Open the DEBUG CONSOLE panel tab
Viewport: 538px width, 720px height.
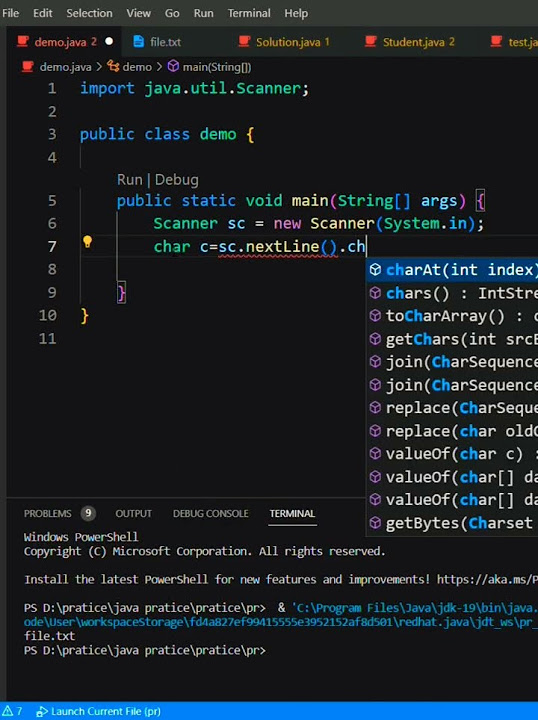pos(211,513)
